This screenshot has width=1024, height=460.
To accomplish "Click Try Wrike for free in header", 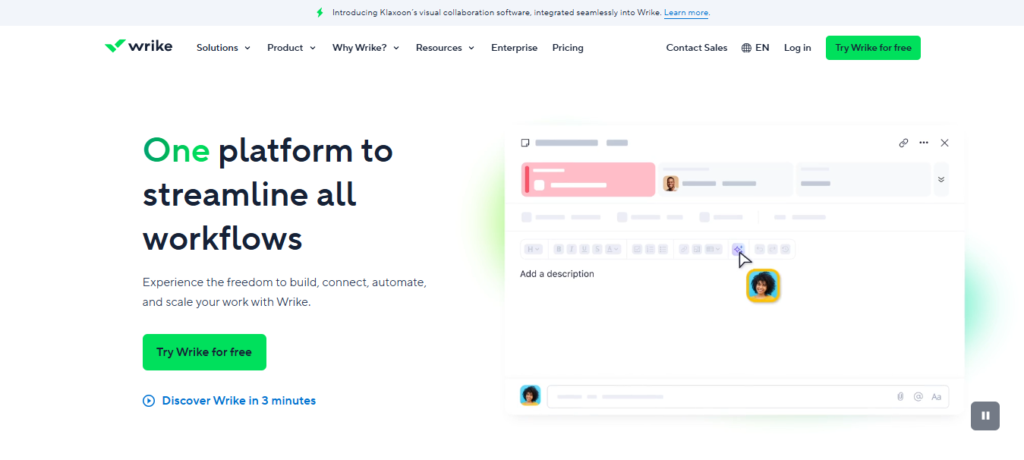I will (x=872, y=48).
